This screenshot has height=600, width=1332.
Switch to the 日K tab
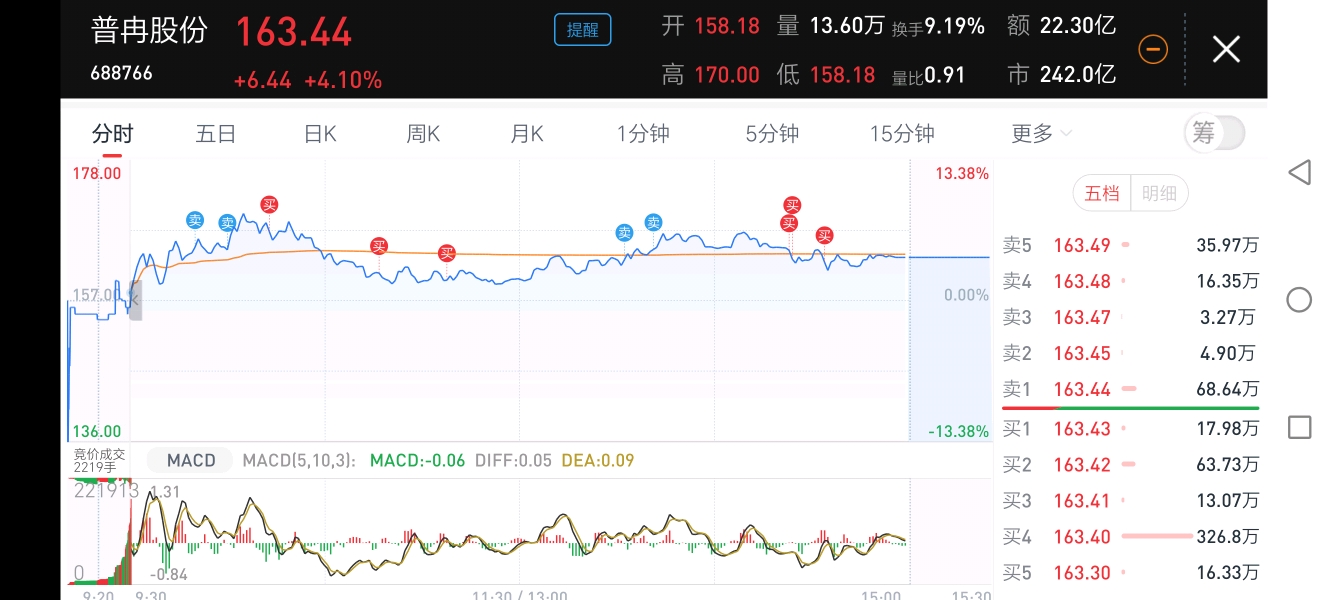[x=320, y=134]
